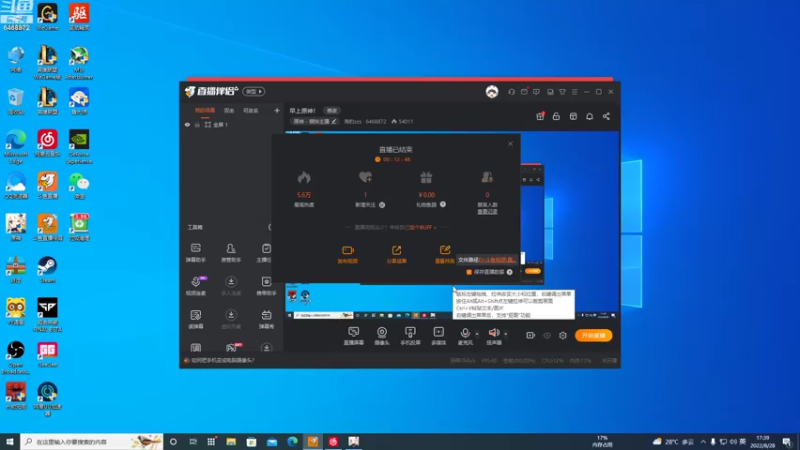Viewport: 800px width, 450px height.
Task: Close the 直播已结束 dialog
Action: coord(510,144)
